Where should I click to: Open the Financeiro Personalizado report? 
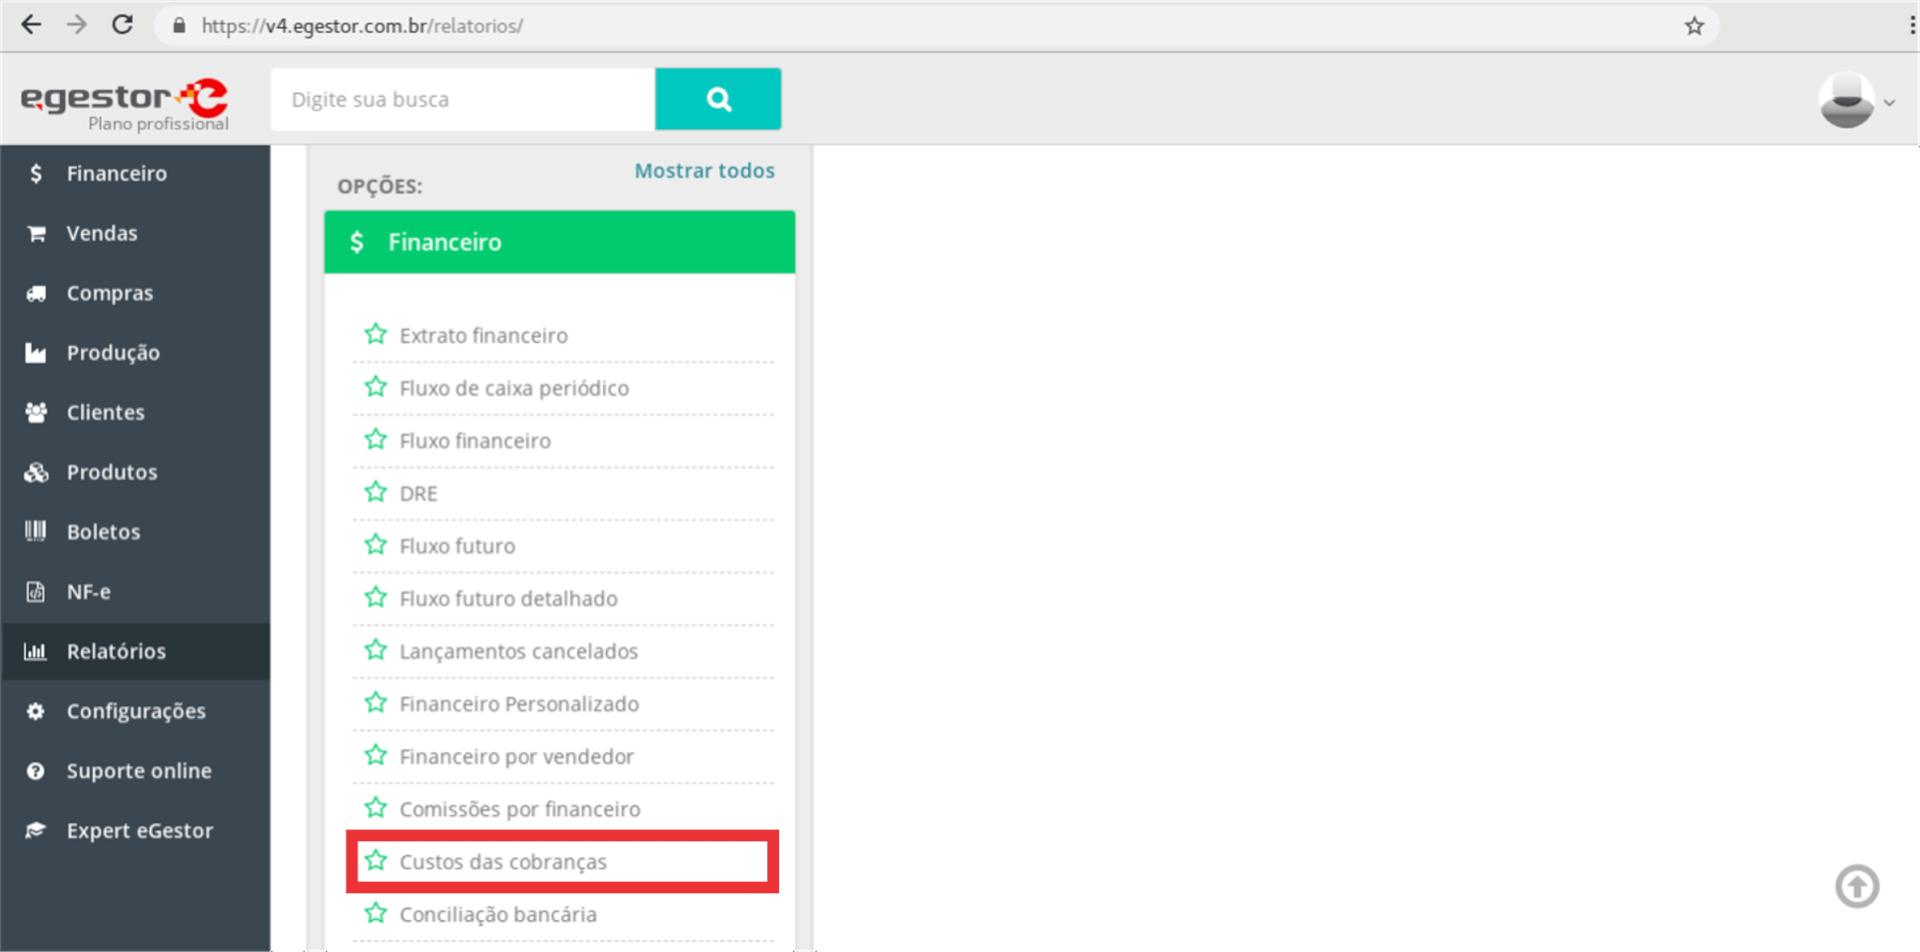click(x=519, y=704)
